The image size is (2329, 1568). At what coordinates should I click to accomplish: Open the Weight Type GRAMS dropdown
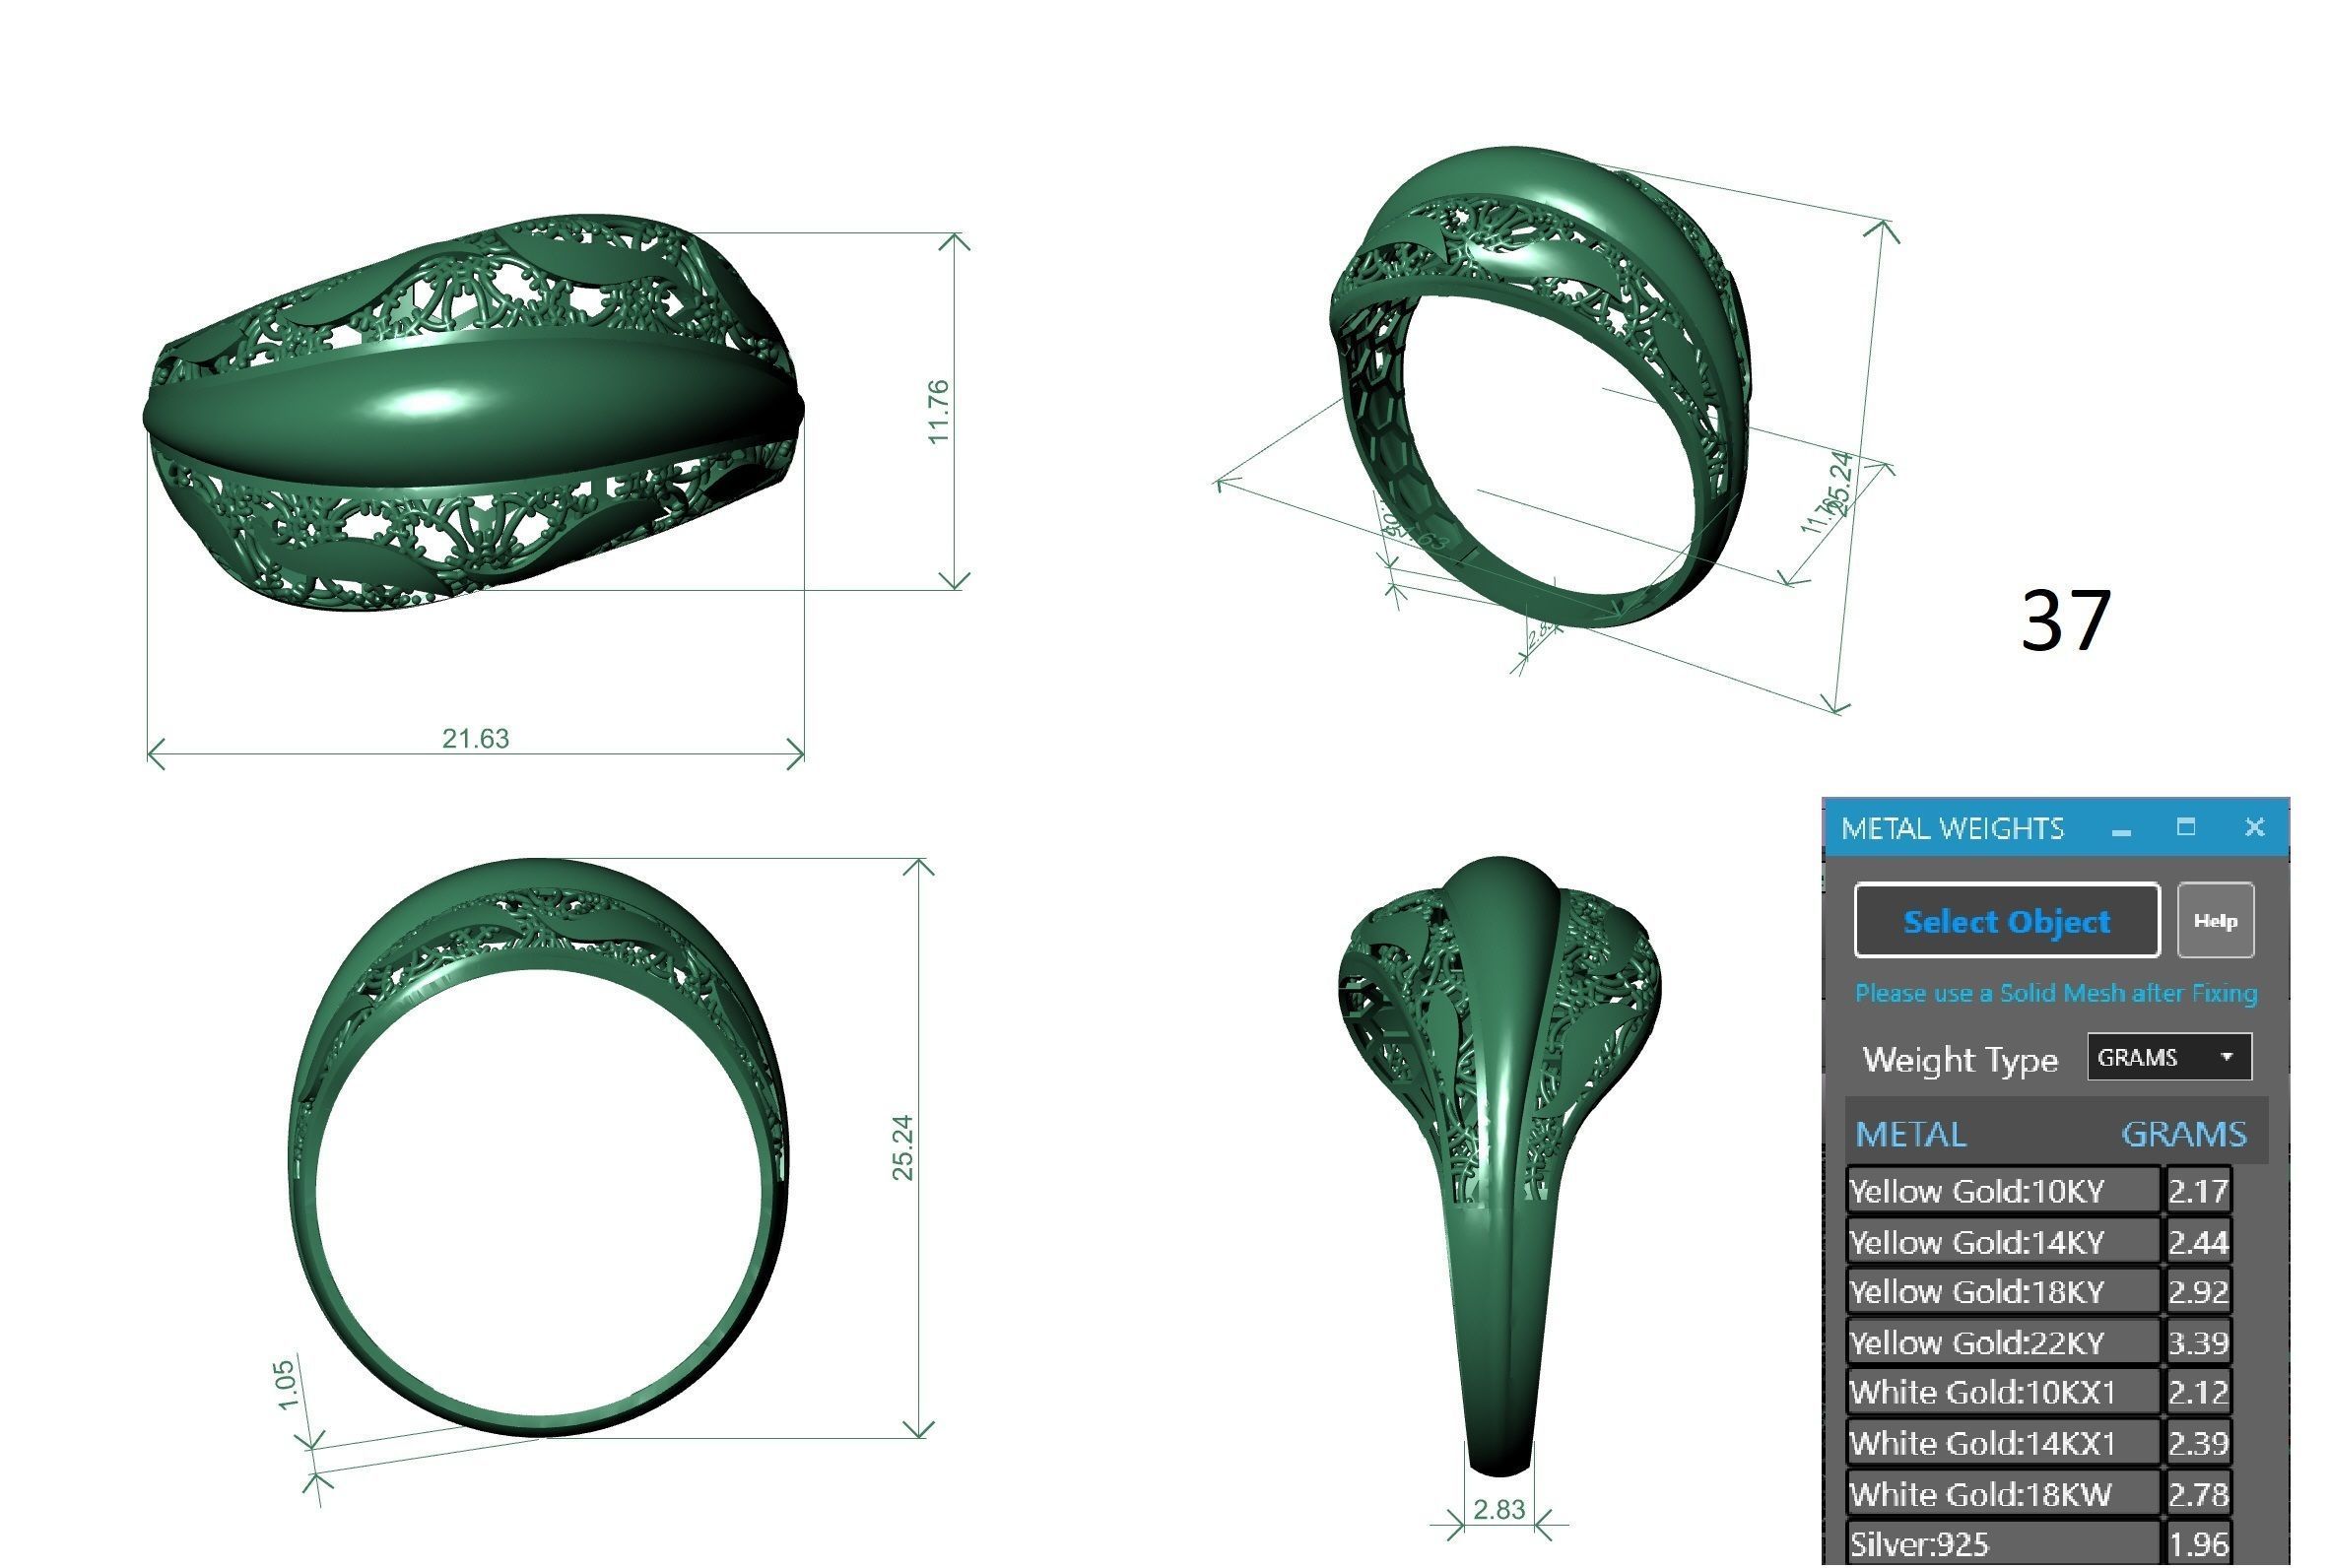click(2168, 1057)
